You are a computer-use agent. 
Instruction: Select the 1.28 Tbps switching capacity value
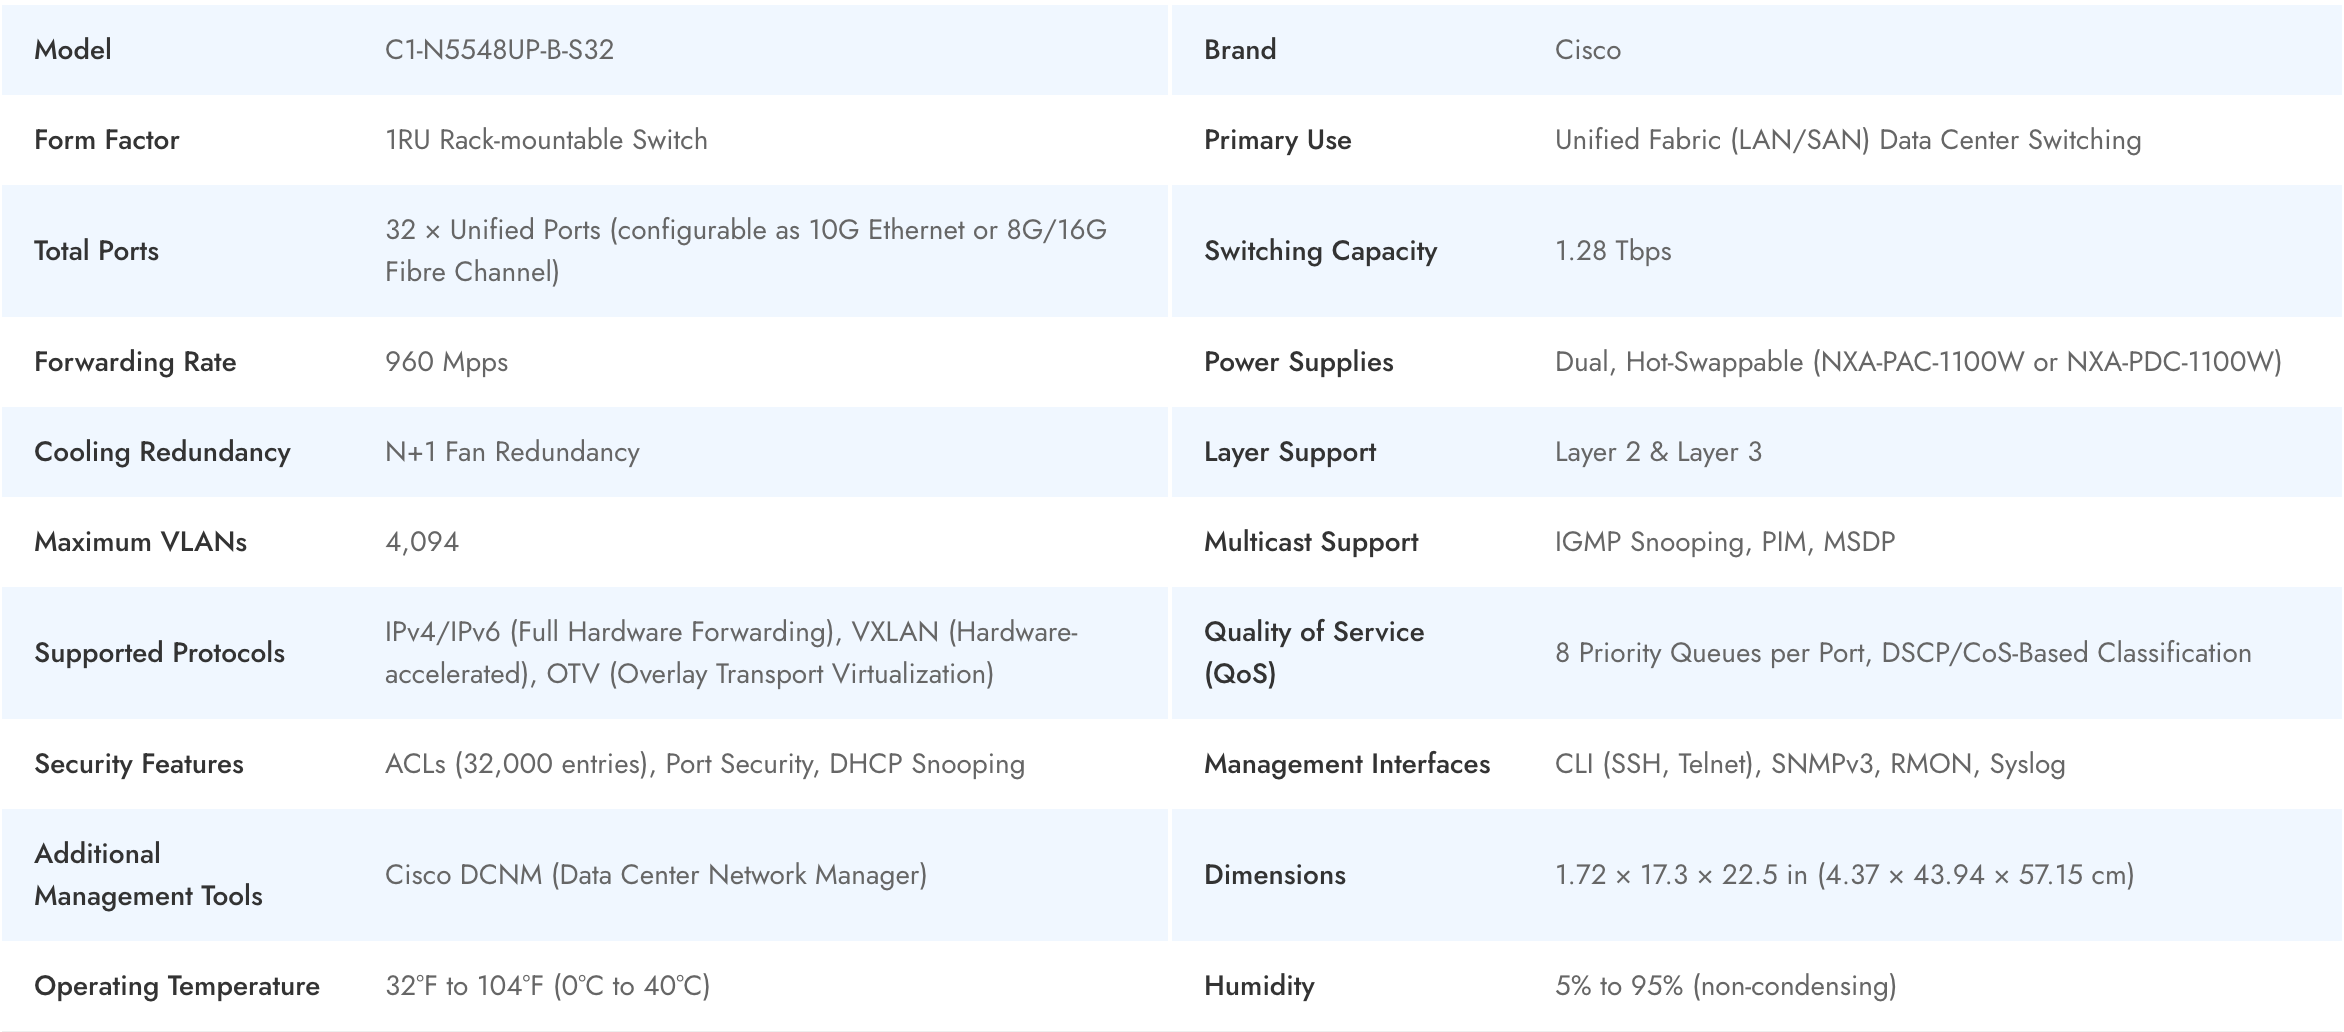click(1612, 251)
